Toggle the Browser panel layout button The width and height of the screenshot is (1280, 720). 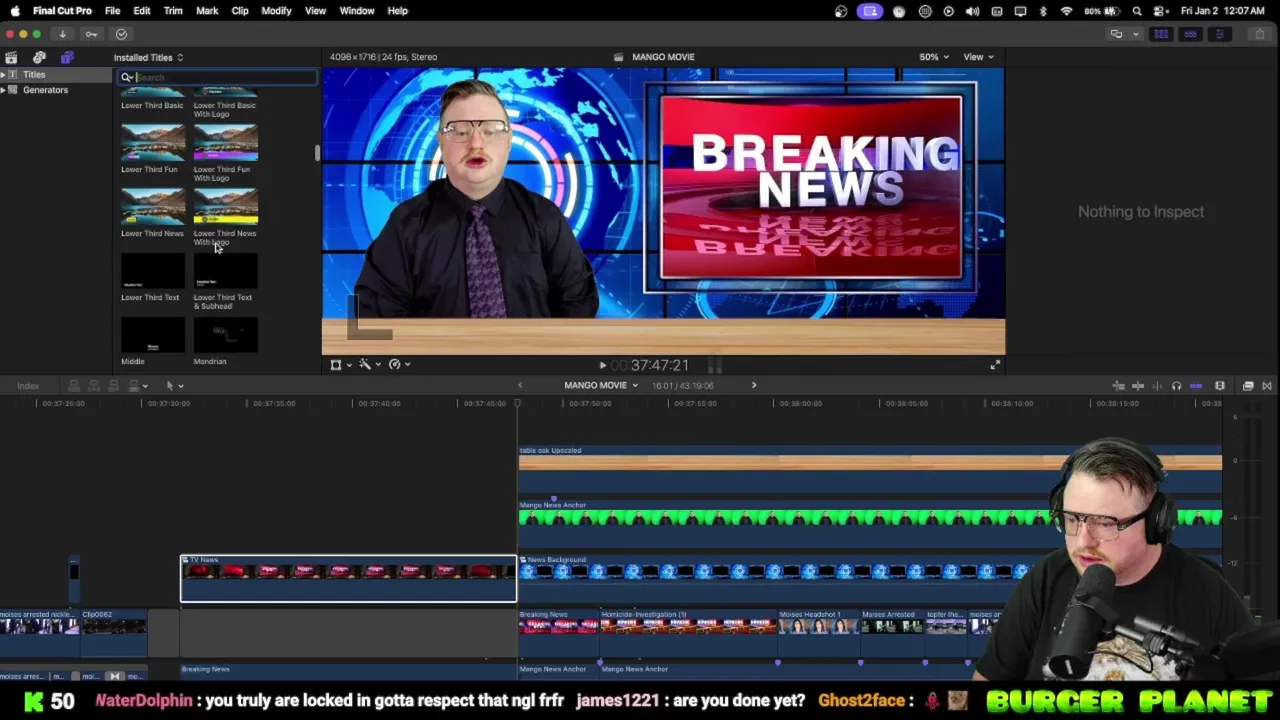coord(1161,34)
